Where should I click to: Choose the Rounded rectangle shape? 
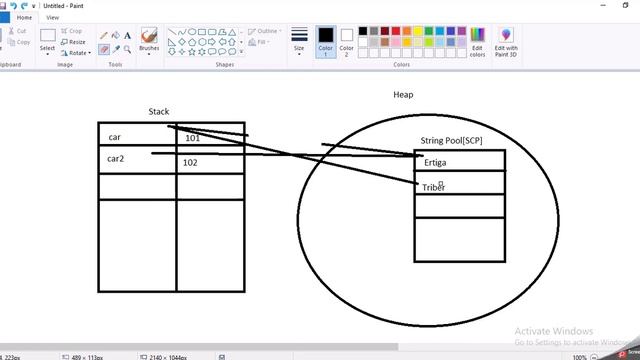pyautogui.click(x=212, y=32)
